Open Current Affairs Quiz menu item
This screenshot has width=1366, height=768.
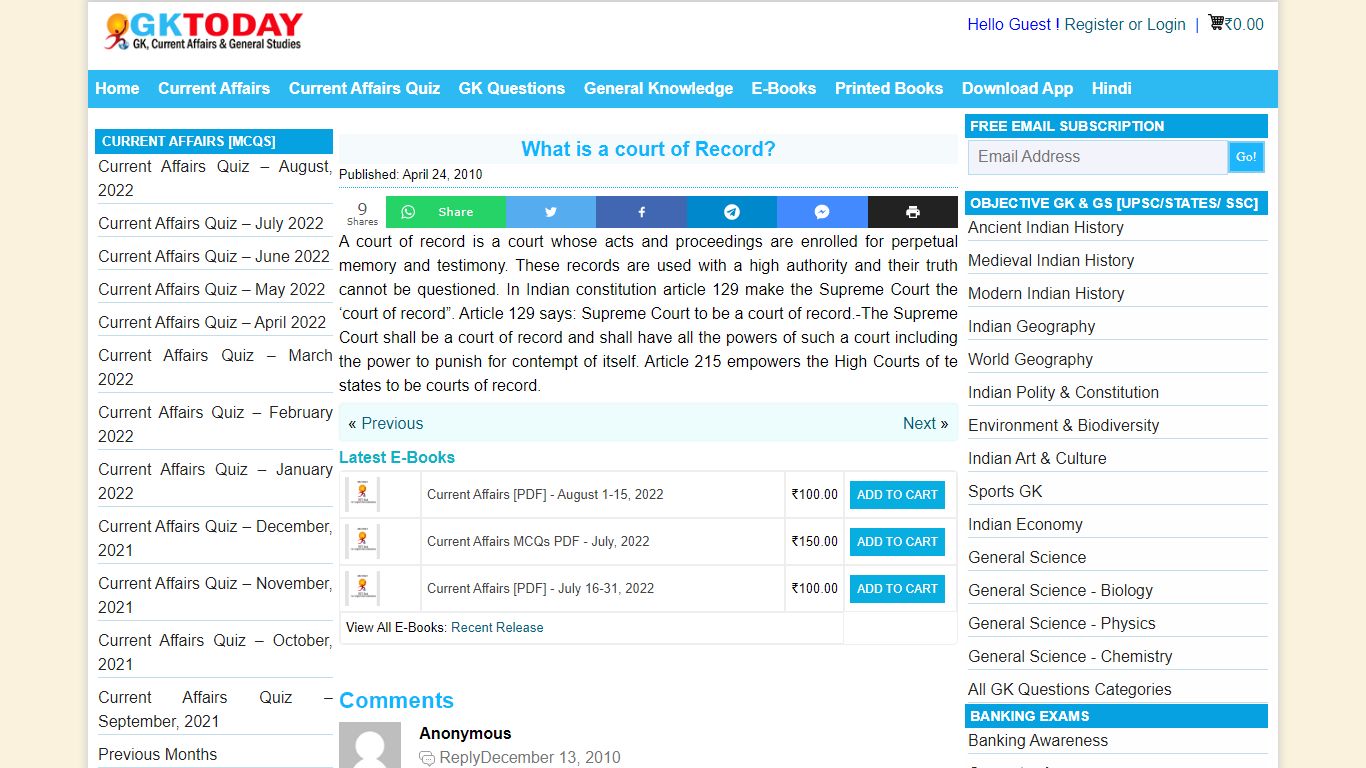pyautogui.click(x=364, y=88)
